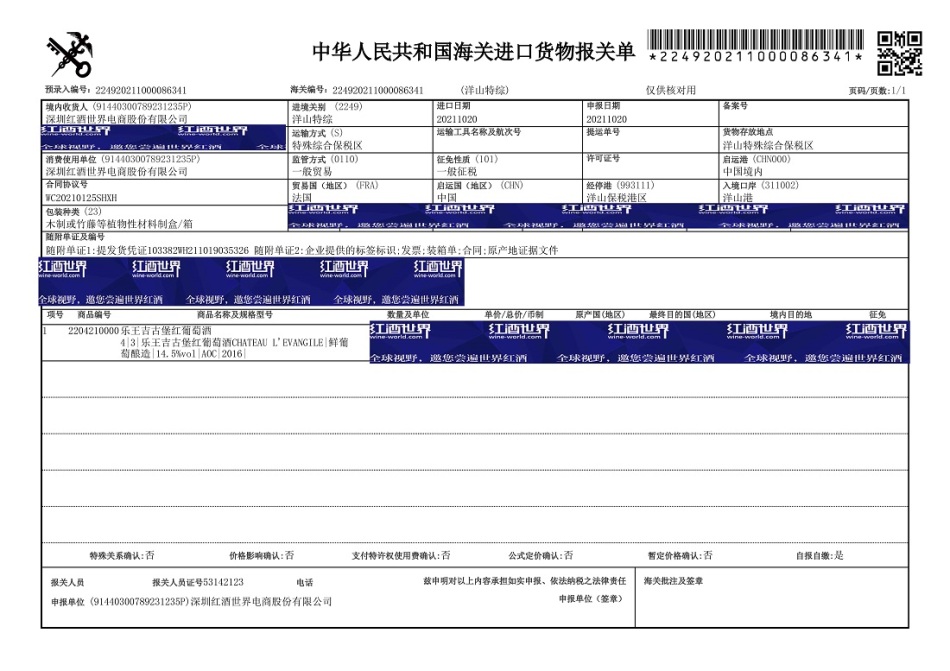Select value 一般征税
This screenshot has height=671, width=950.
457,172
